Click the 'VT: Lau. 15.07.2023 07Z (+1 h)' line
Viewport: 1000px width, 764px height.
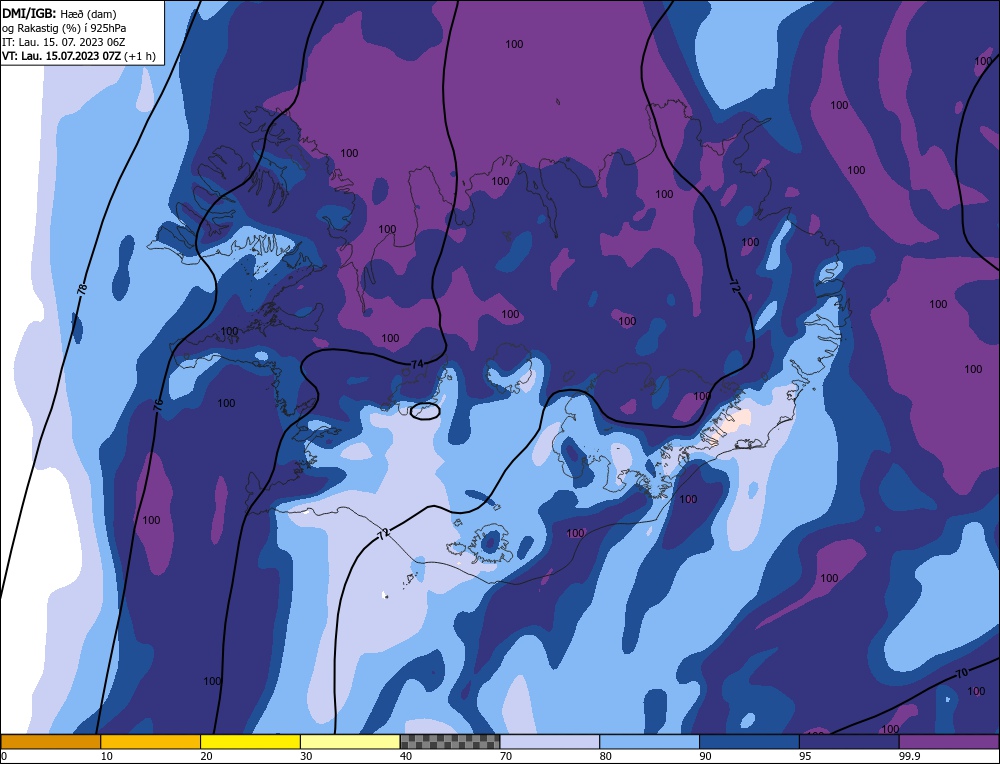(x=78, y=56)
